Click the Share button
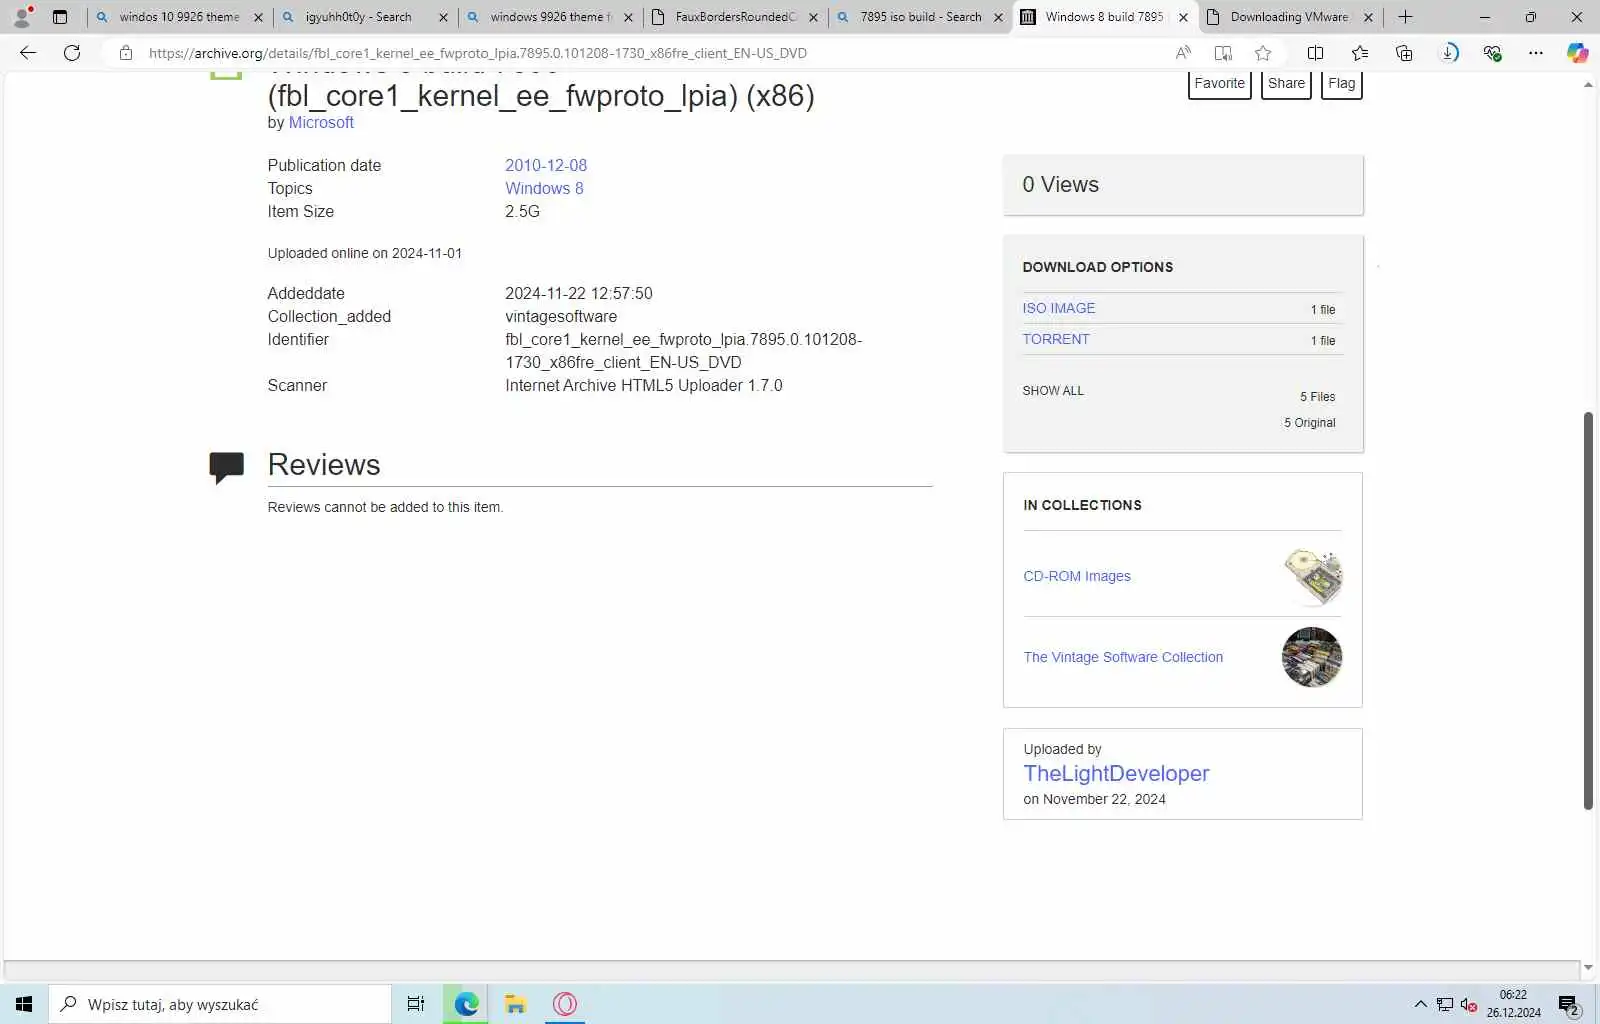The image size is (1600, 1024). coord(1286,84)
